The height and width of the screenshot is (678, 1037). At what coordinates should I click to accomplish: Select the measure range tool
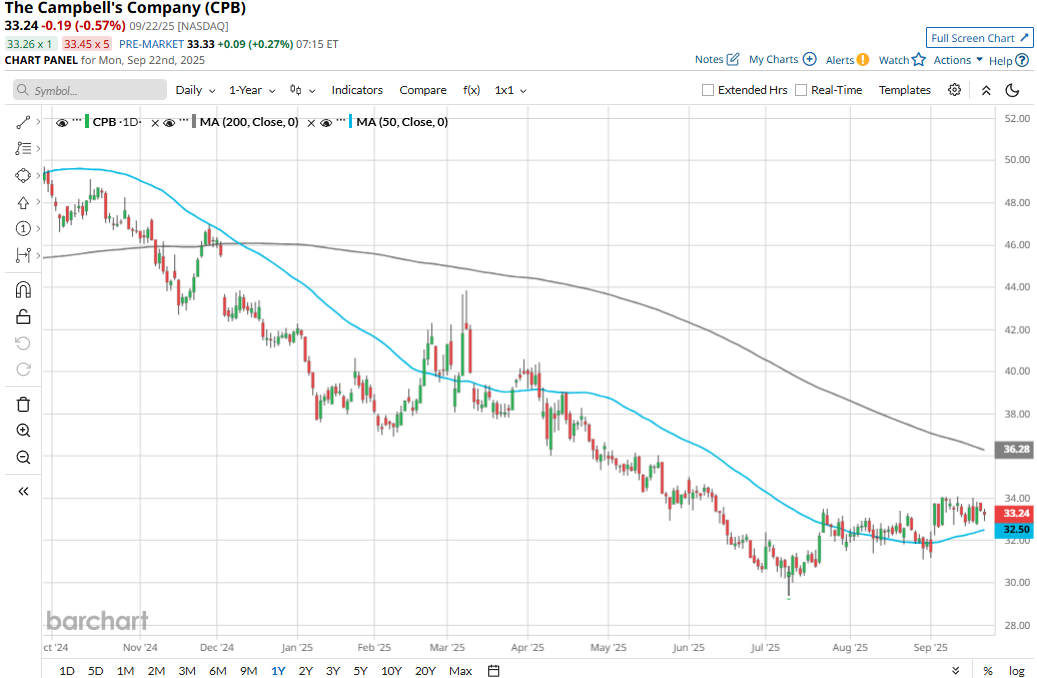[22, 255]
